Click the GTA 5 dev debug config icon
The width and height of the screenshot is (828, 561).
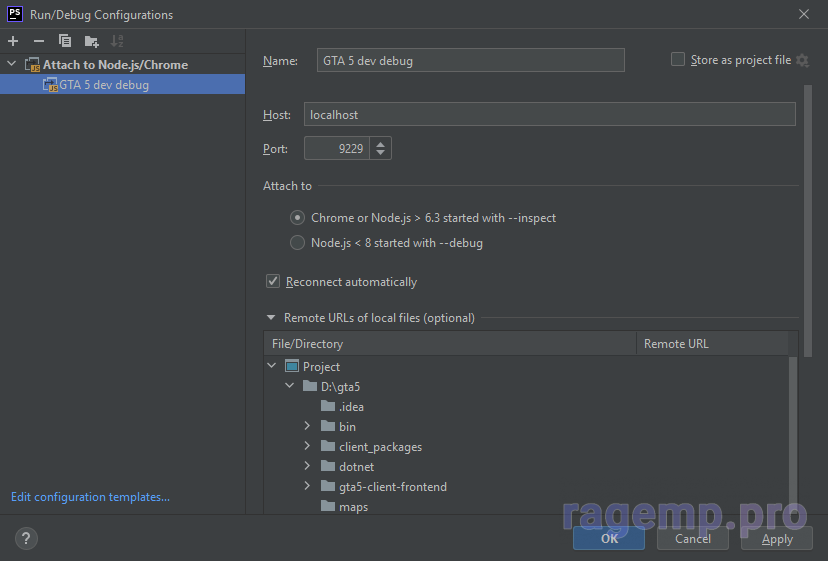click(50, 85)
